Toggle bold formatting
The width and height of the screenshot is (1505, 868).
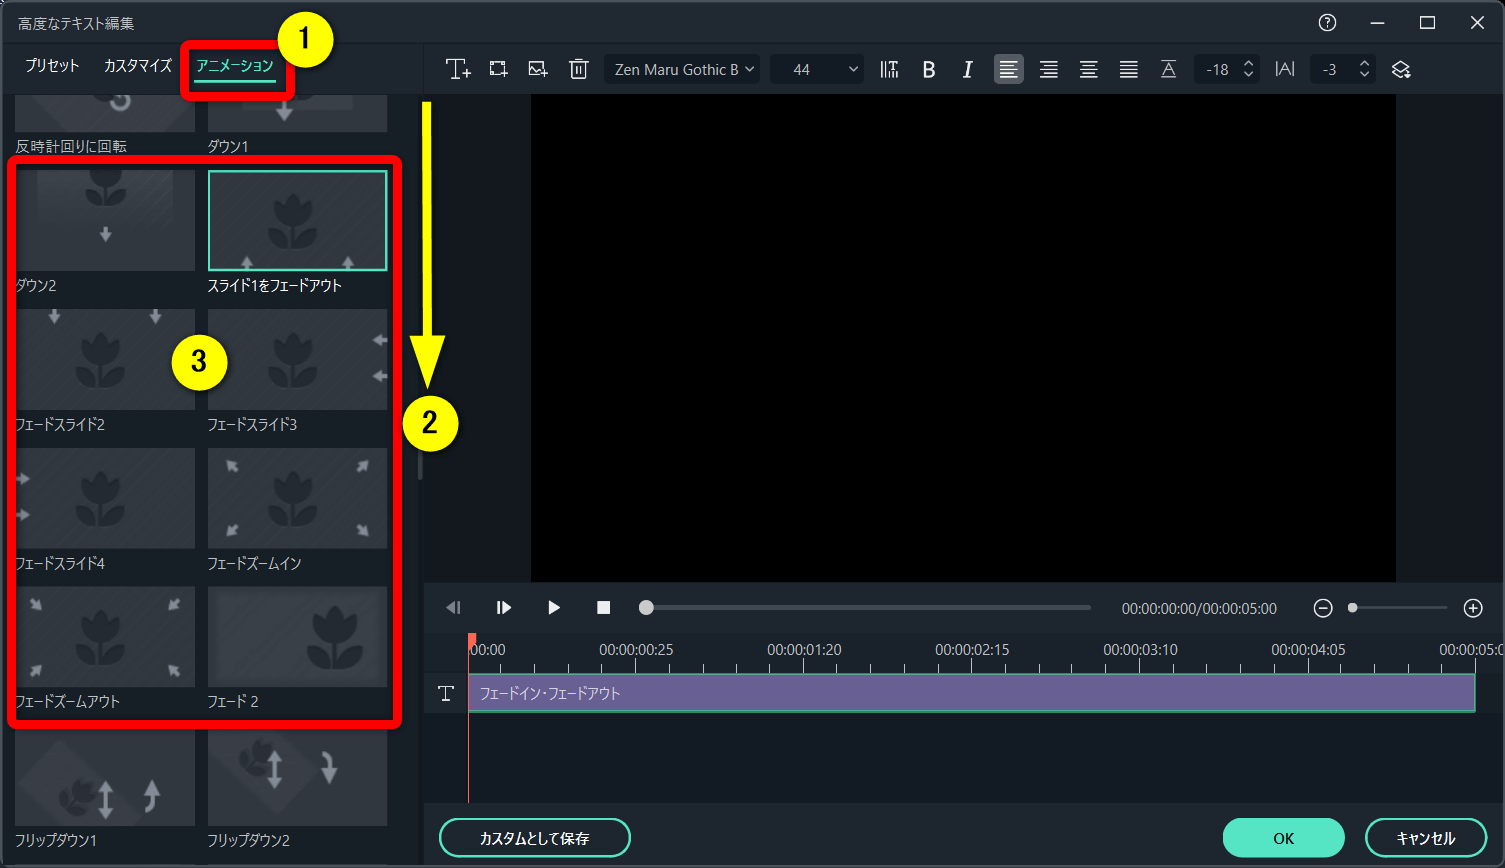tap(929, 69)
